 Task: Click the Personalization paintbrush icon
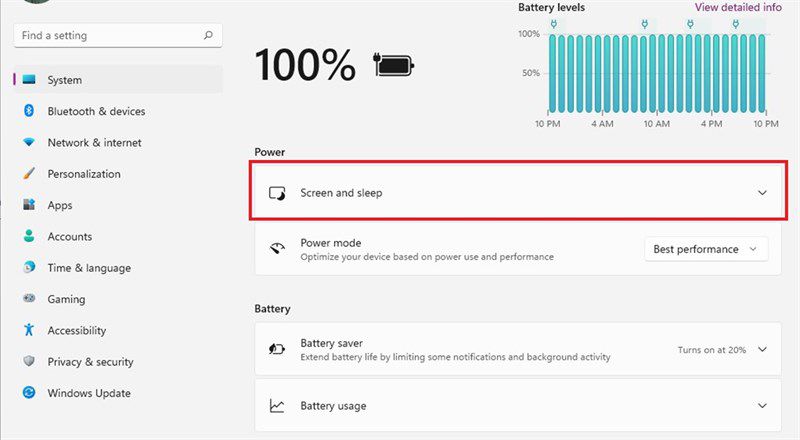click(29, 174)
